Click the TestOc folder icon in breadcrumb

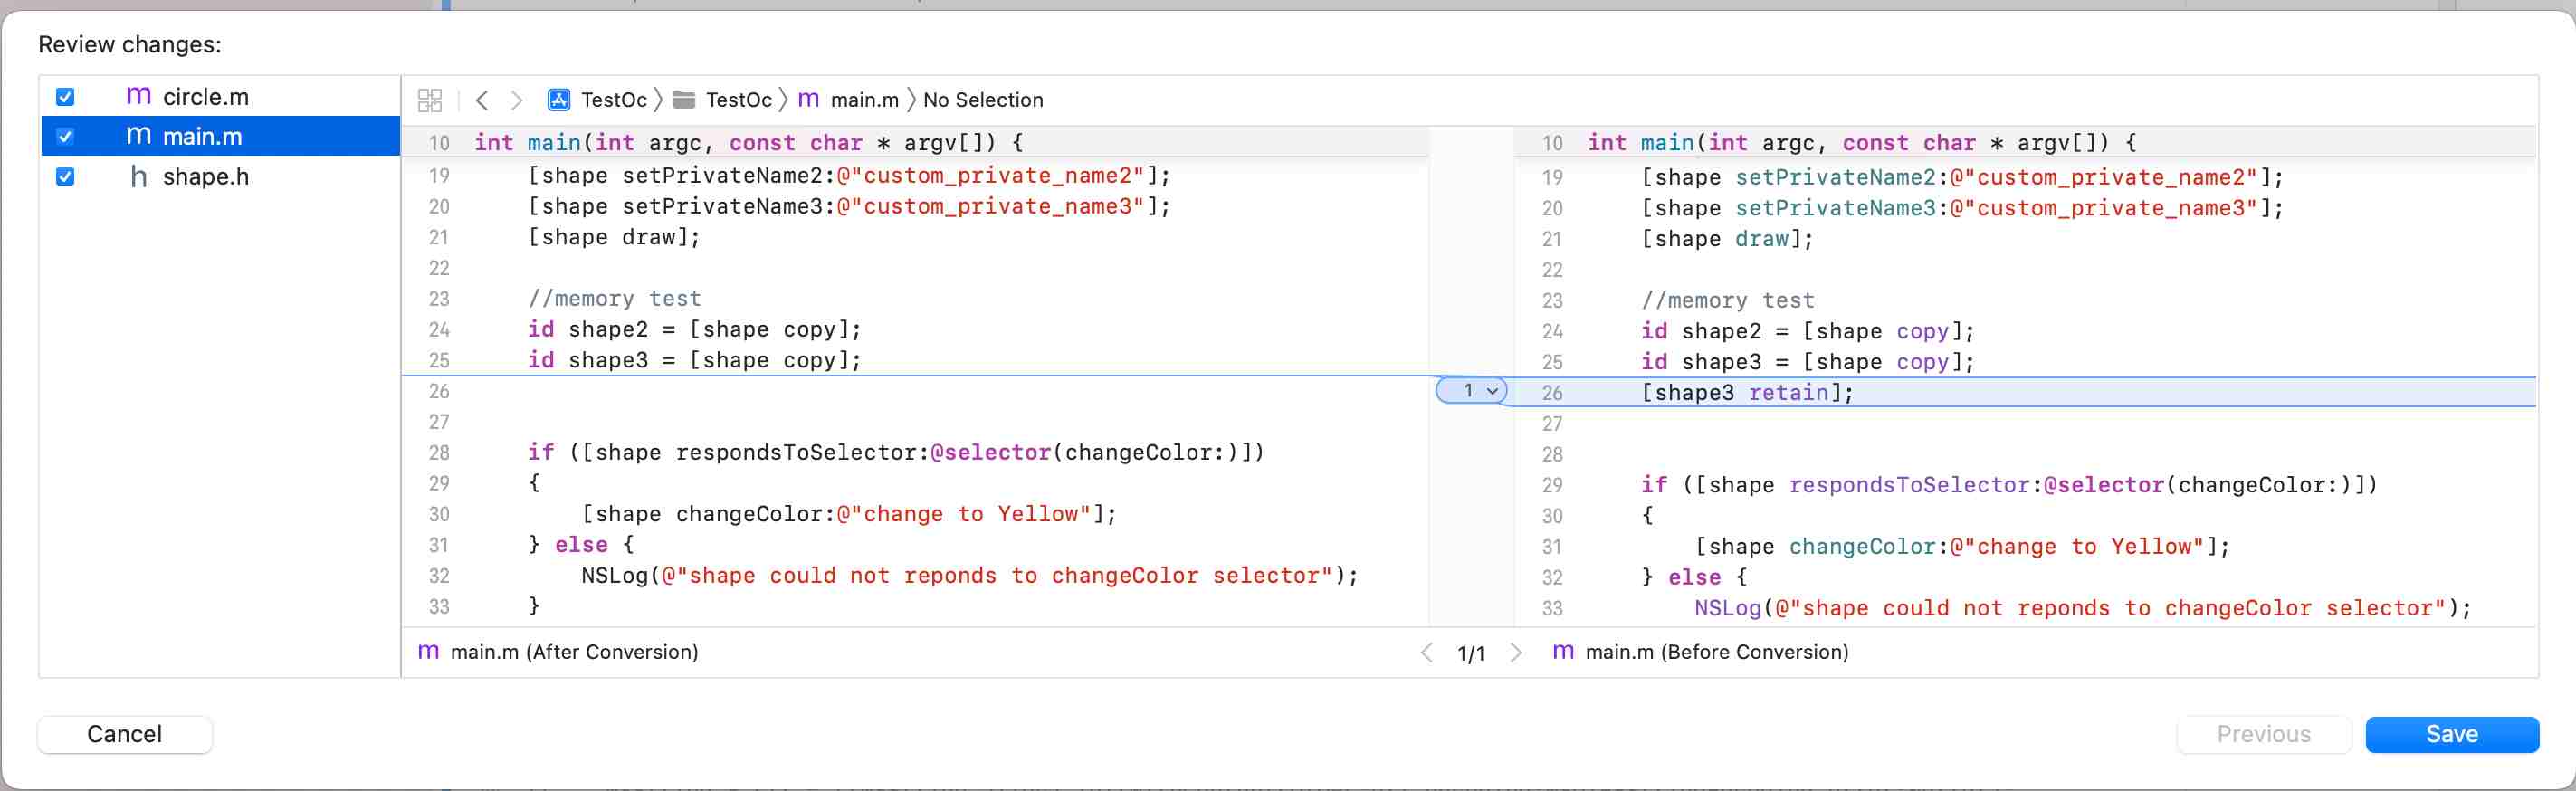684,100
